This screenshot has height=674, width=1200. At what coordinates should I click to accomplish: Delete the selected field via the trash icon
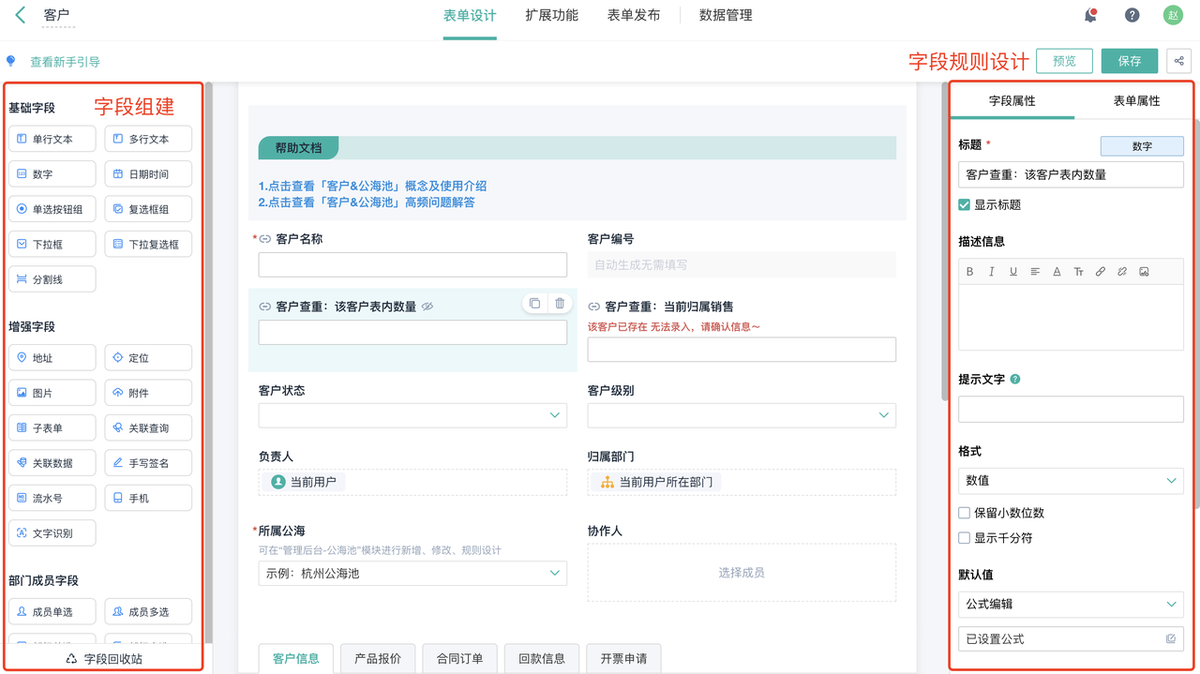pos(560,303)
